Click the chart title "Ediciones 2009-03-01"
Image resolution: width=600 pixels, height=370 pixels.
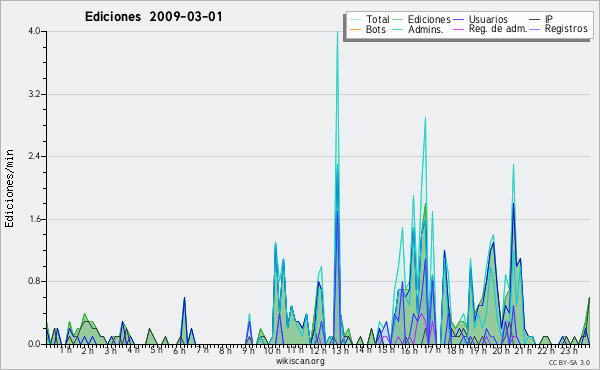pyautogui.click(x=153, y=17)
